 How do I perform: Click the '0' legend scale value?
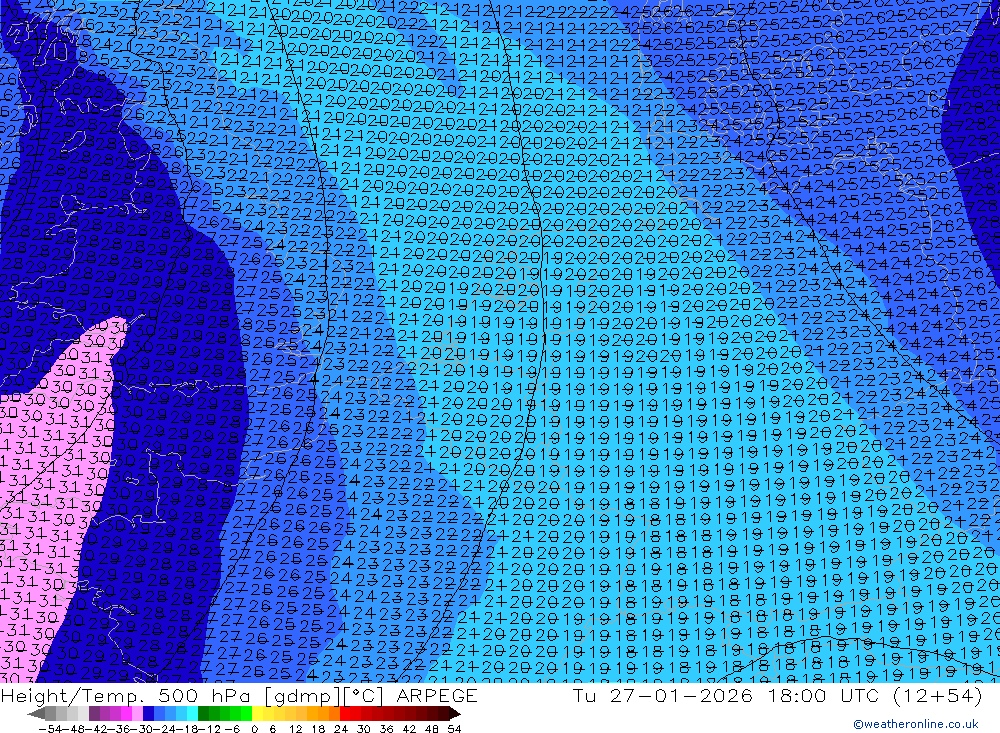pyautogui.click(x=254, y=729)
